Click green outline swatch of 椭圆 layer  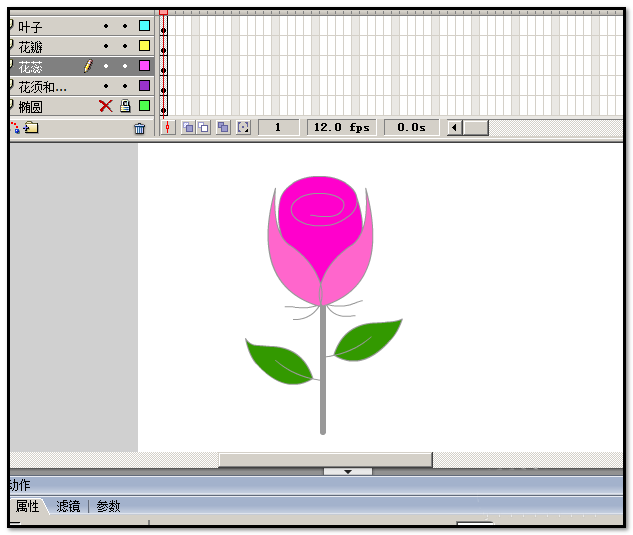click(145, 105)
